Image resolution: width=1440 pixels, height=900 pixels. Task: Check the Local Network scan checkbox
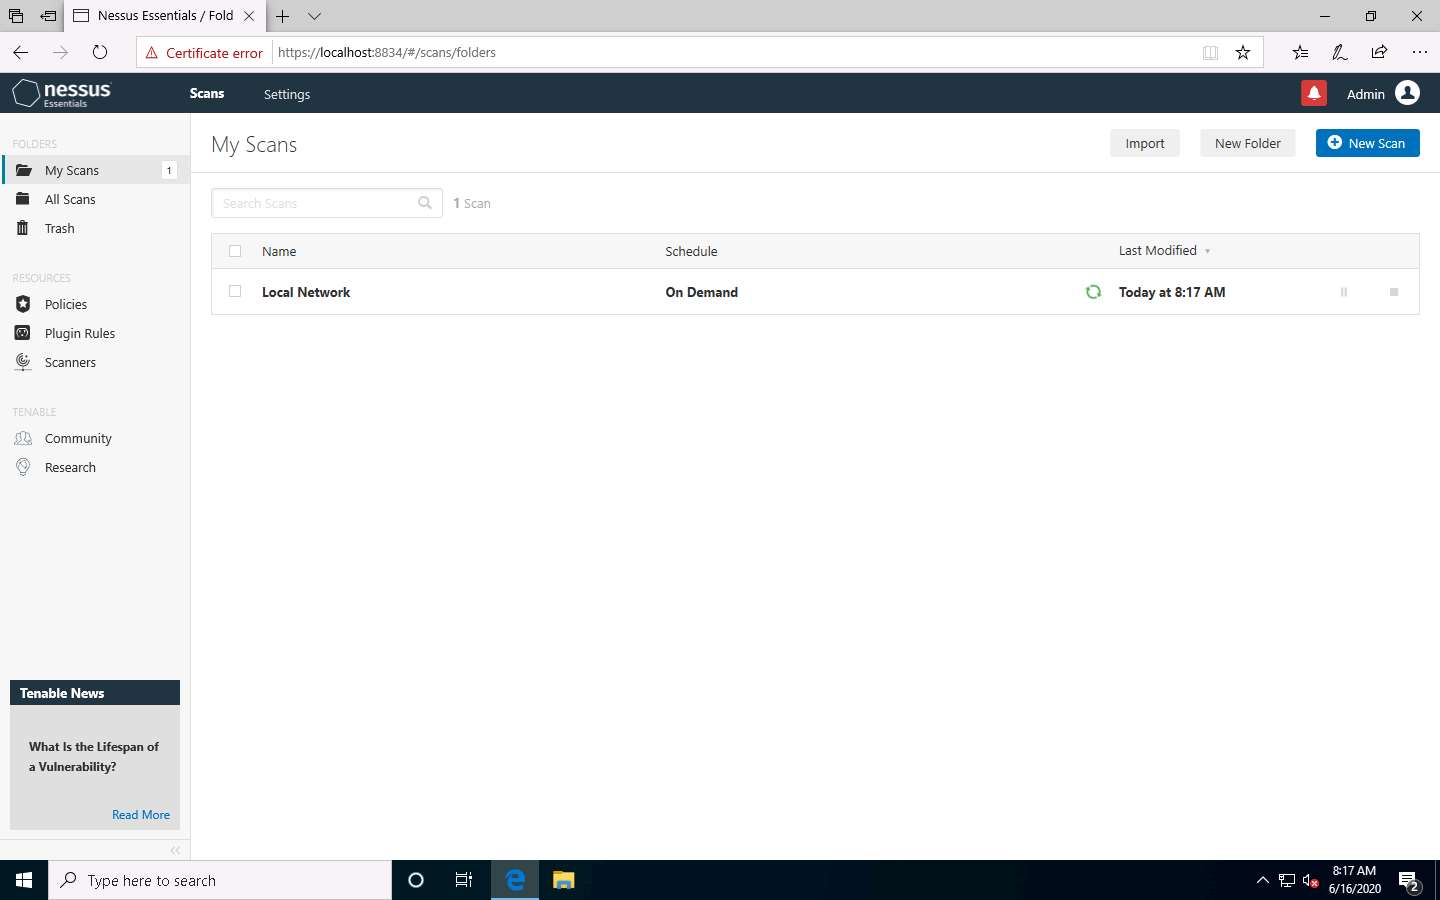pyautogui.click(x=235, y=291)
